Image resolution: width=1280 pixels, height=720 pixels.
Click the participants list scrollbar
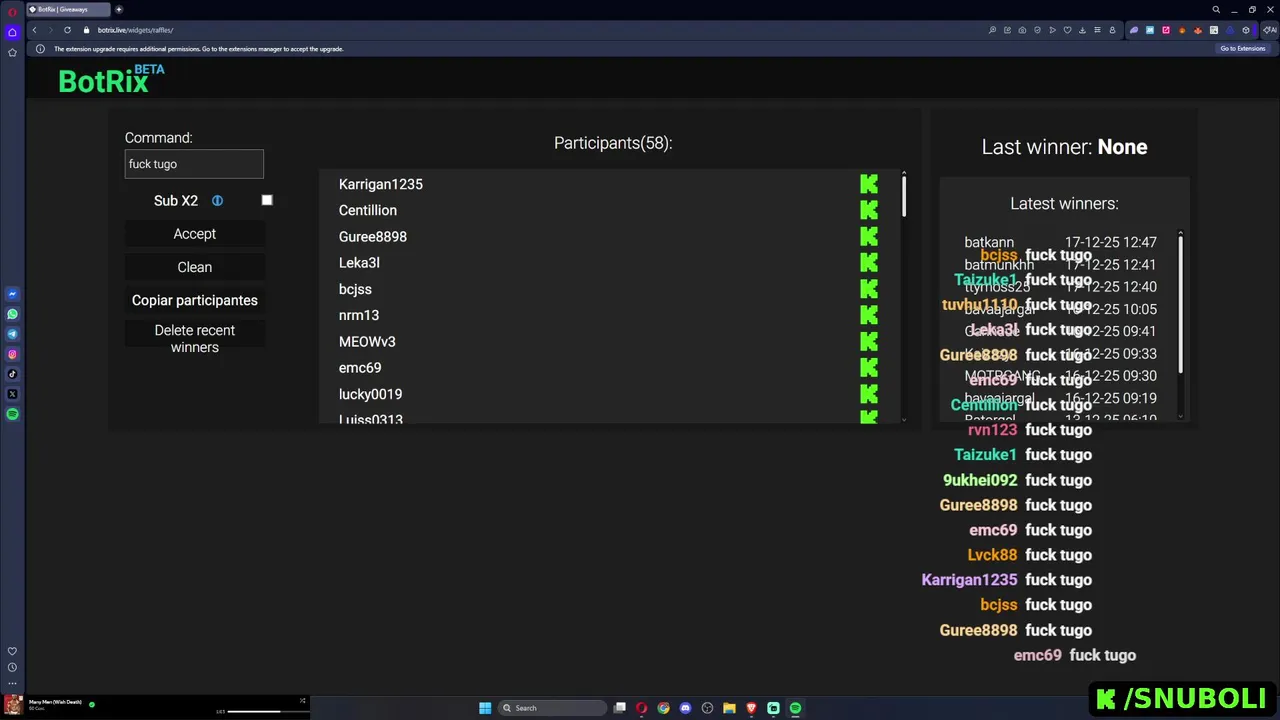[904, 196]
